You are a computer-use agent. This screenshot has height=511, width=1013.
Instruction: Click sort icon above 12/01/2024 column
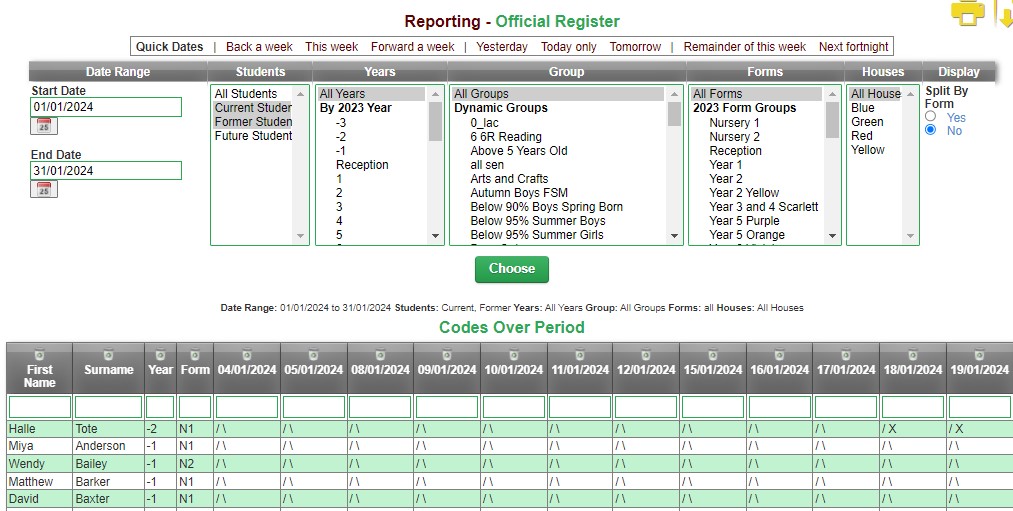click(646, 355)
